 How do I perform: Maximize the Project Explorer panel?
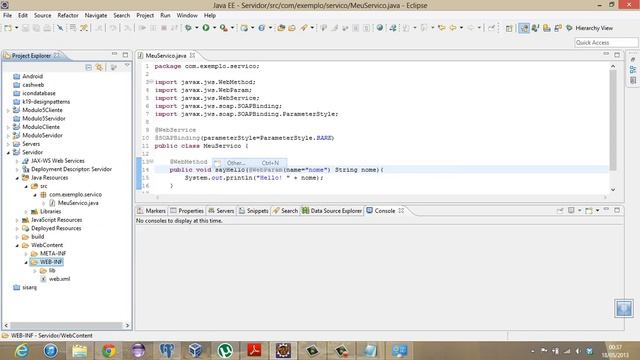click(125, 54)
